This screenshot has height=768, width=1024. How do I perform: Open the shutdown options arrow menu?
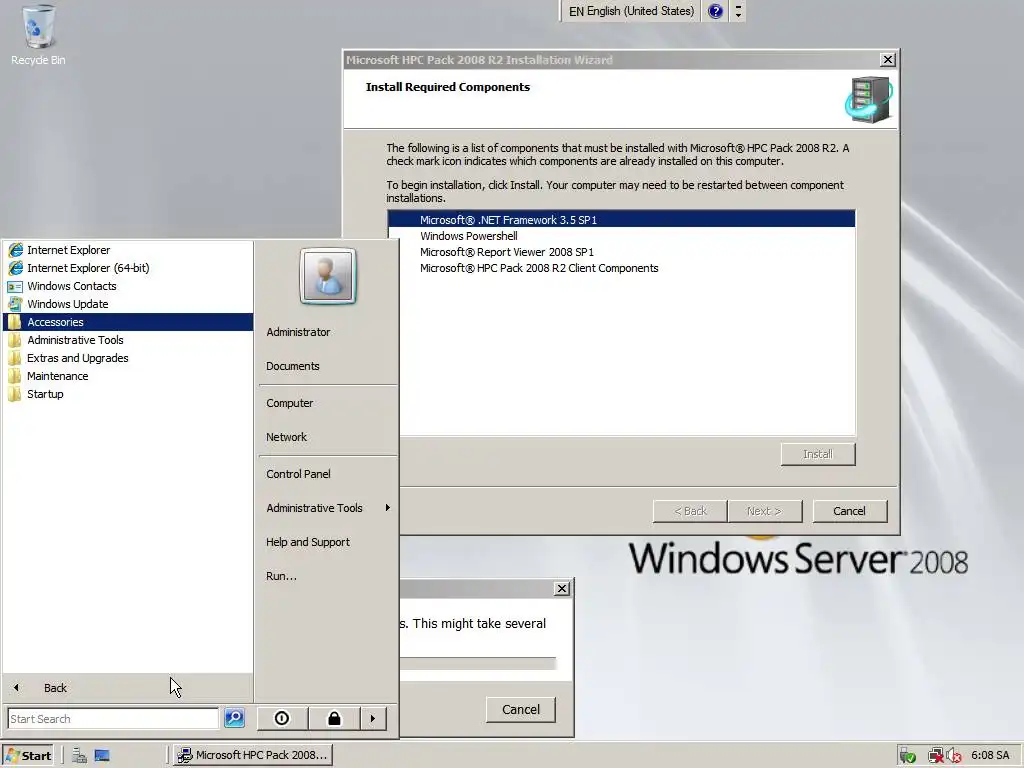[x=373, y=718]
